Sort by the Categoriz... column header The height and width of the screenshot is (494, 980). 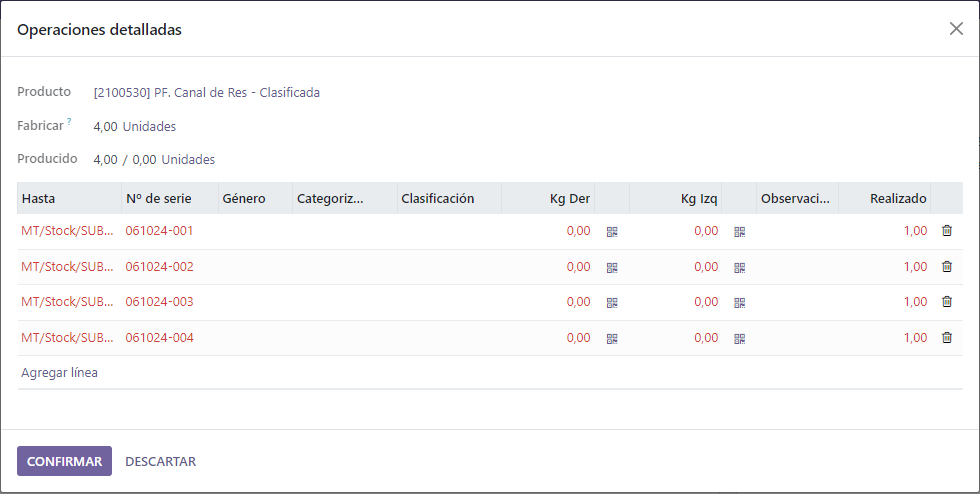(x=345, y=198)
